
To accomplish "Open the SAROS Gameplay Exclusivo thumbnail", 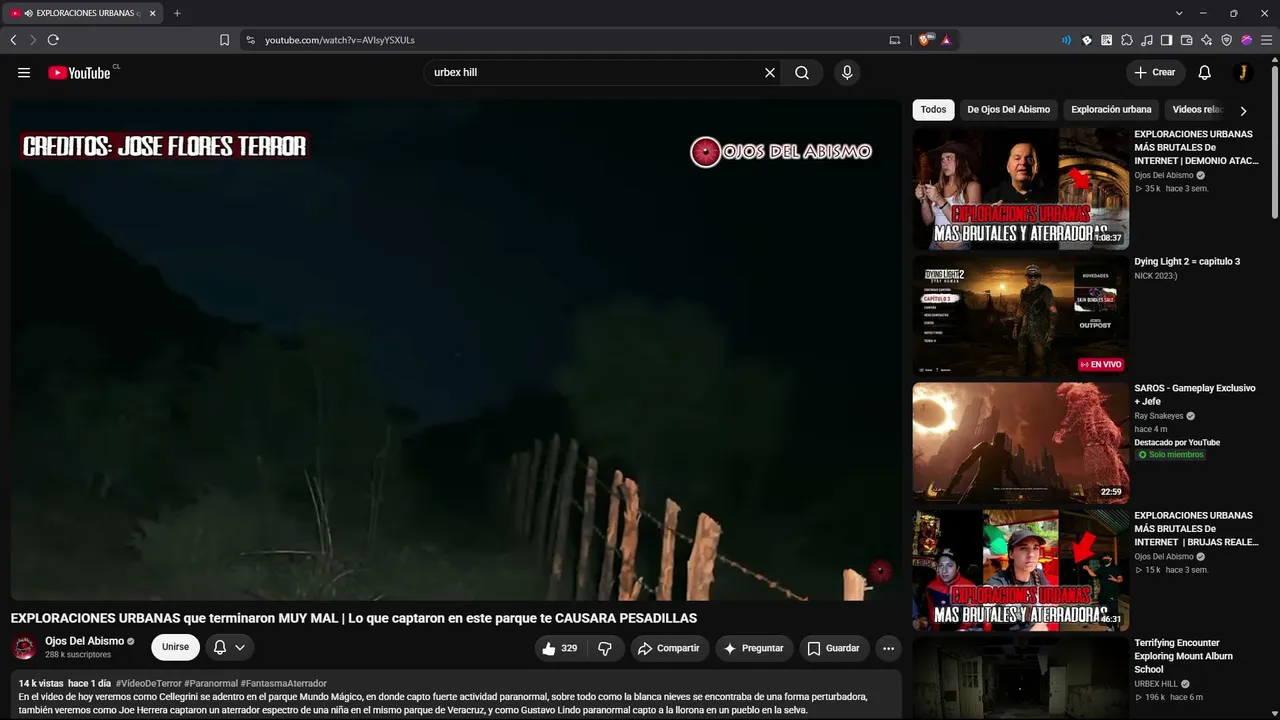I will (x=1020, y=443).
